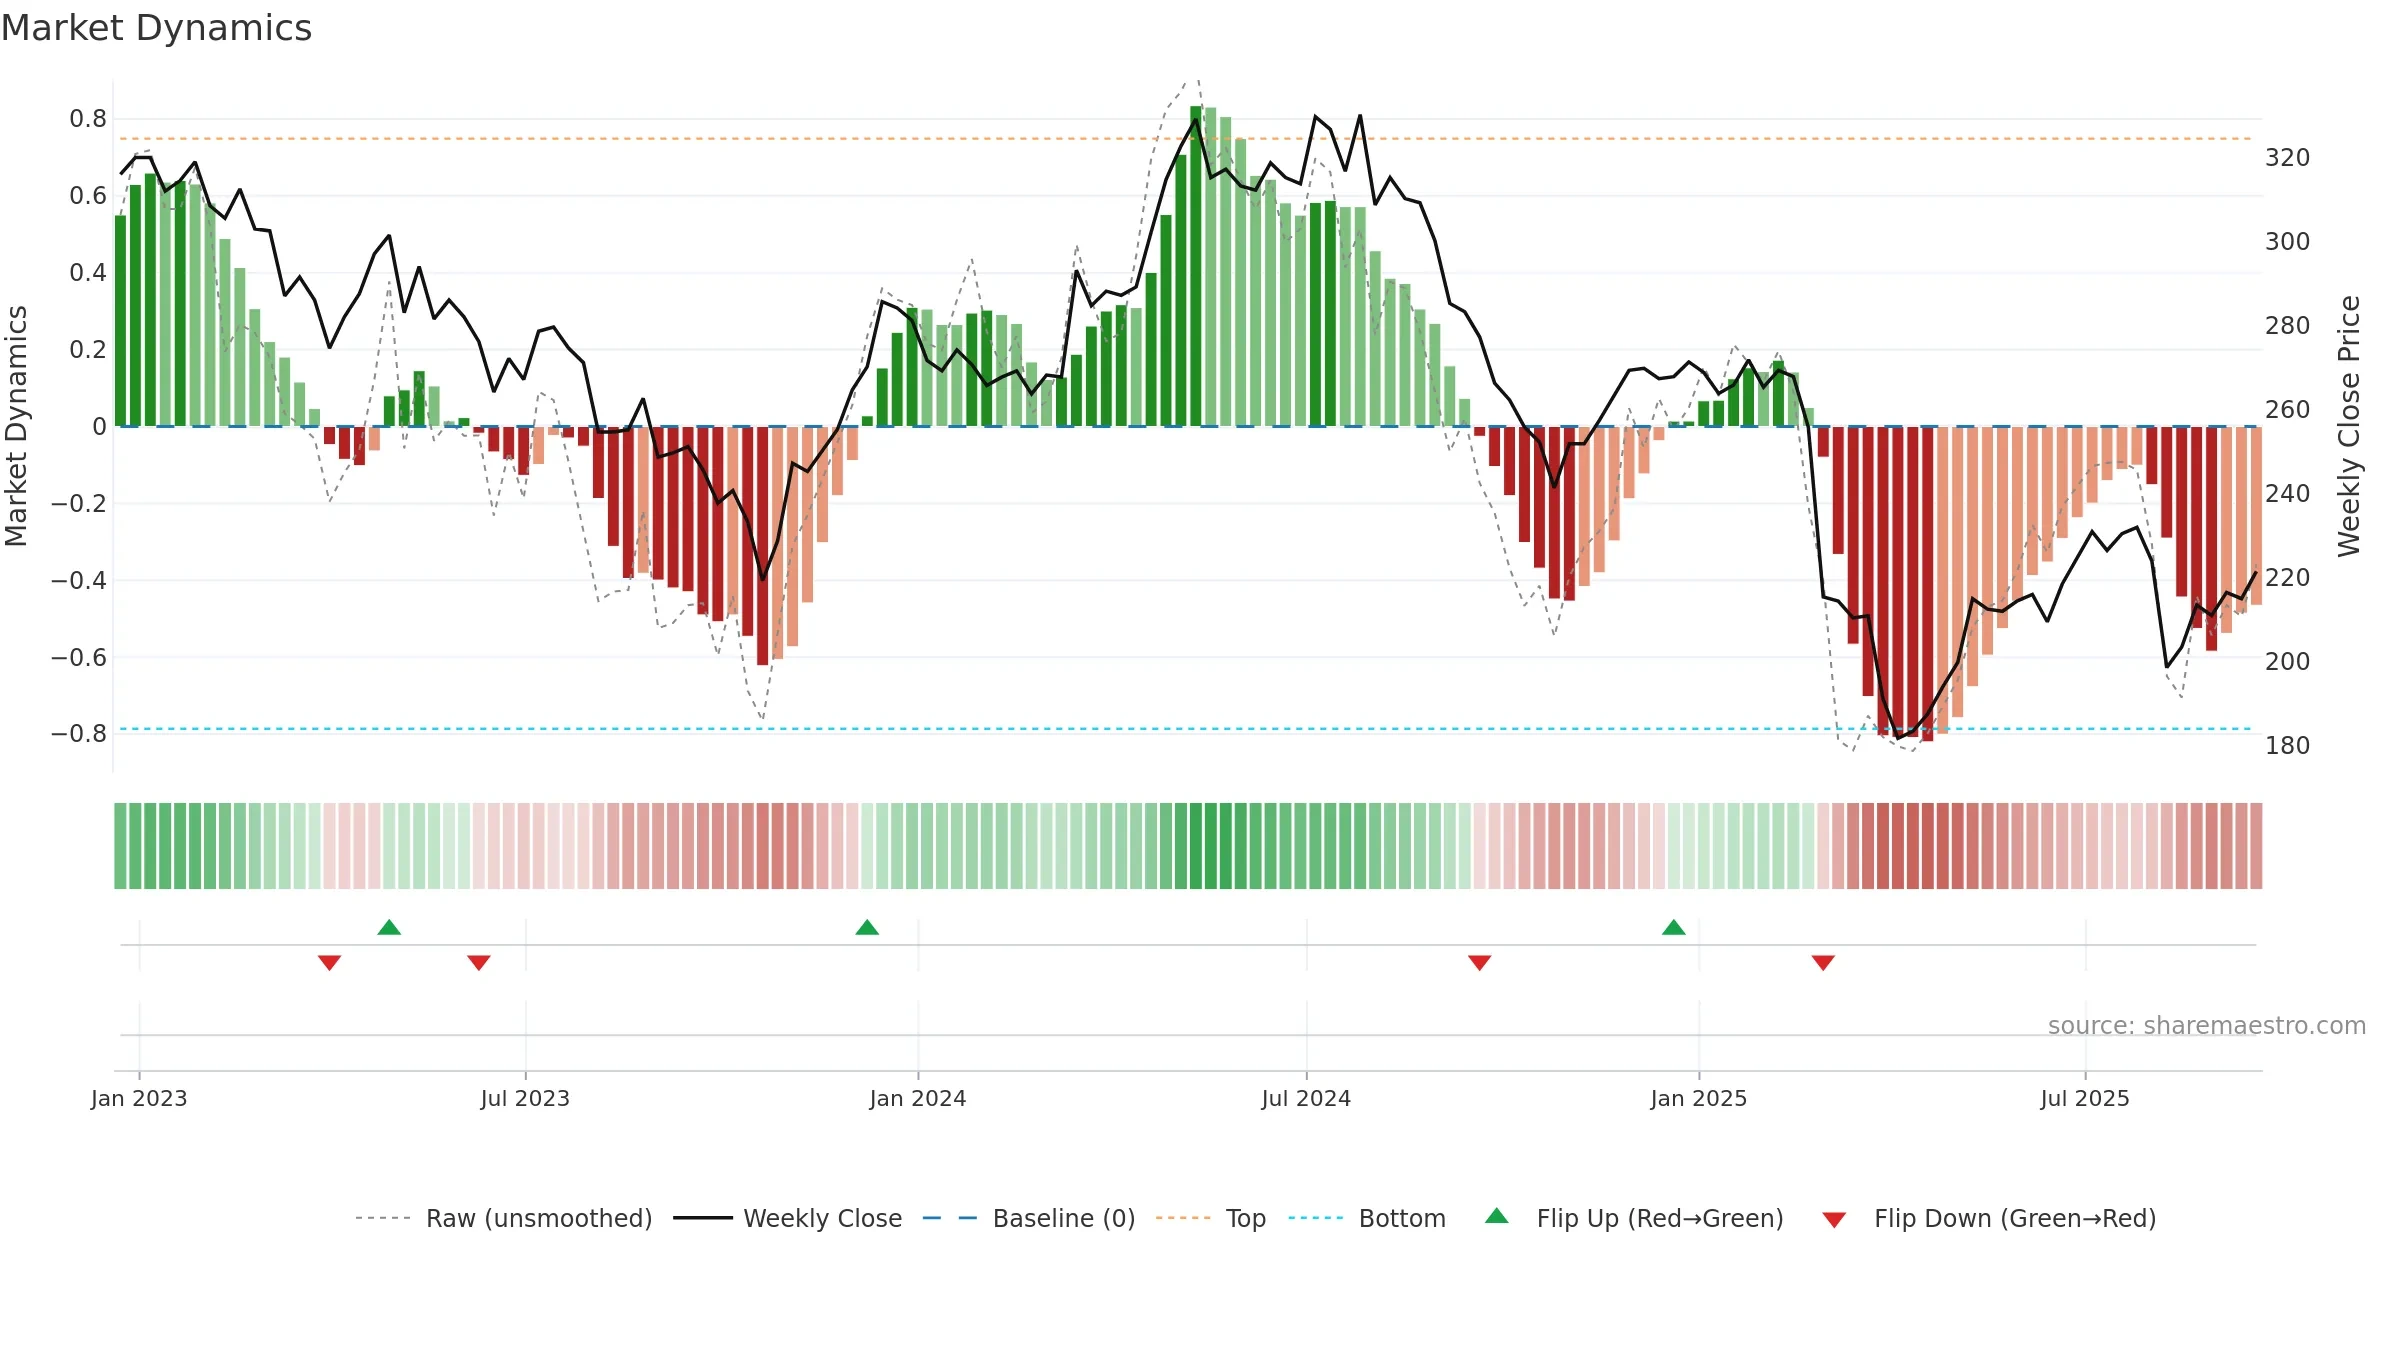The width and height of the screenshot is (2400, 1350).
Task: Click the Market Dynamics chart title
Action: tap(157, 28)
